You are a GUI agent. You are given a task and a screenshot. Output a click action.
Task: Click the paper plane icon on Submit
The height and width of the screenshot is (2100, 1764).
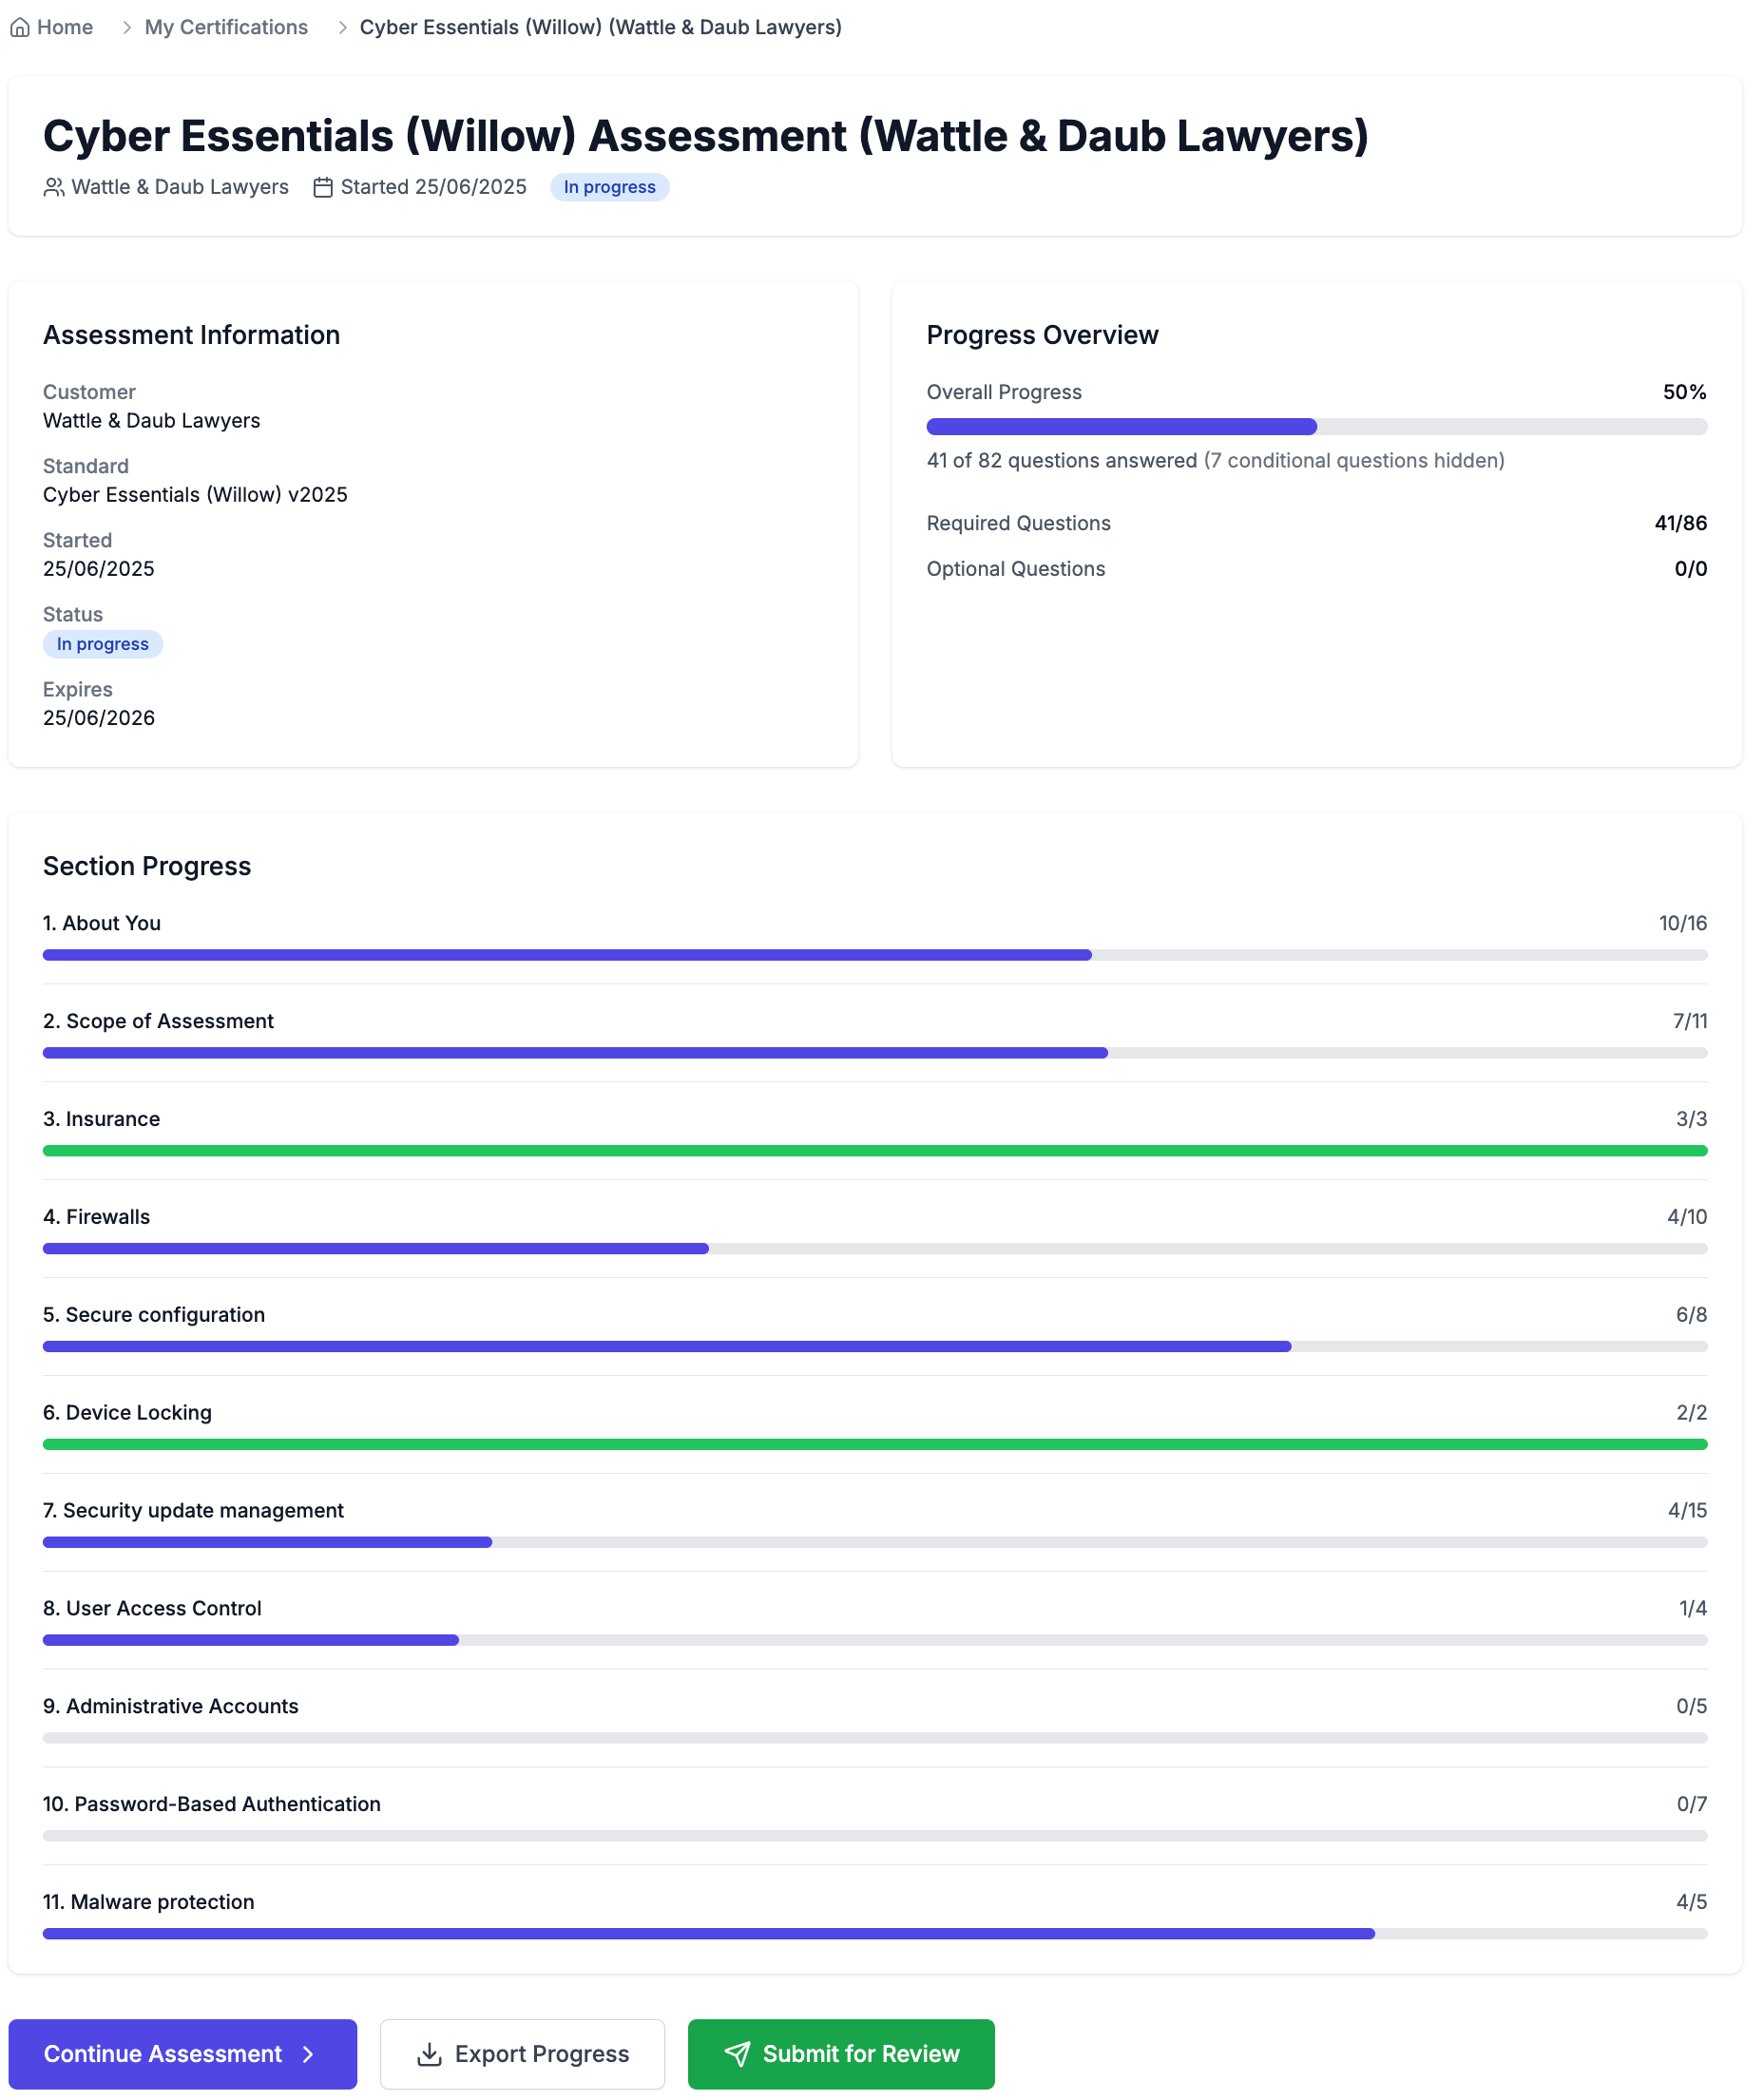tap(737, 2054)
